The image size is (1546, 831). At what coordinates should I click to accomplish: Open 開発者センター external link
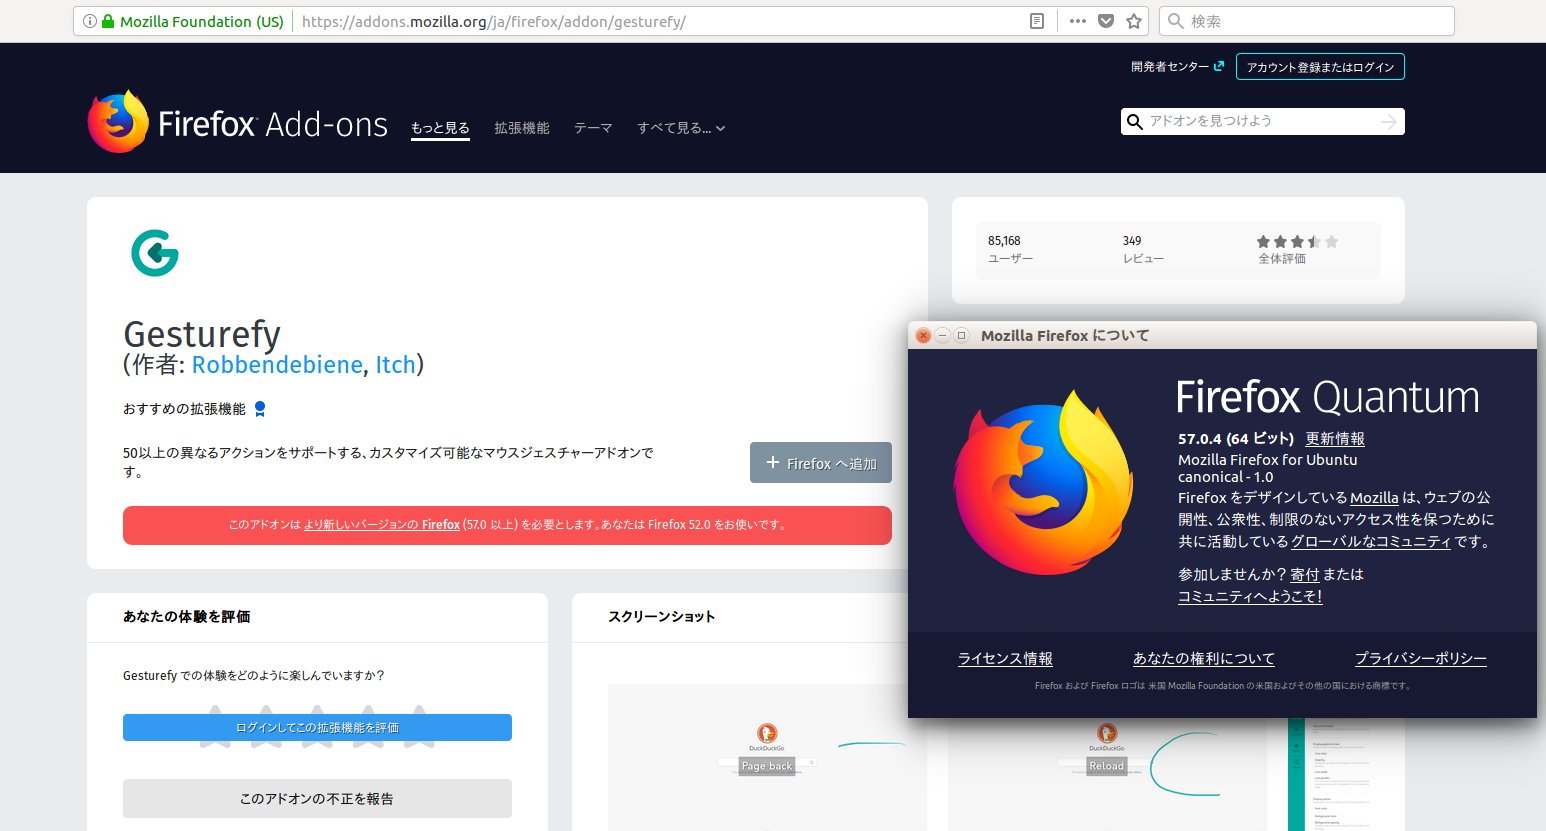(1177, 67)
